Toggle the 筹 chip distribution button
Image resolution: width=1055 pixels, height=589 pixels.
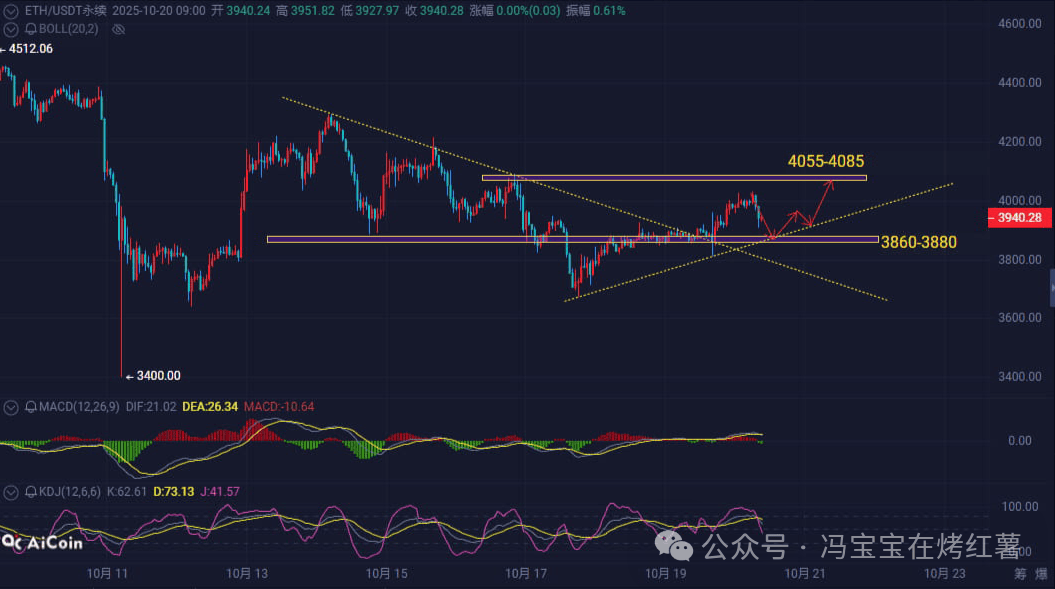point(1021,574)
